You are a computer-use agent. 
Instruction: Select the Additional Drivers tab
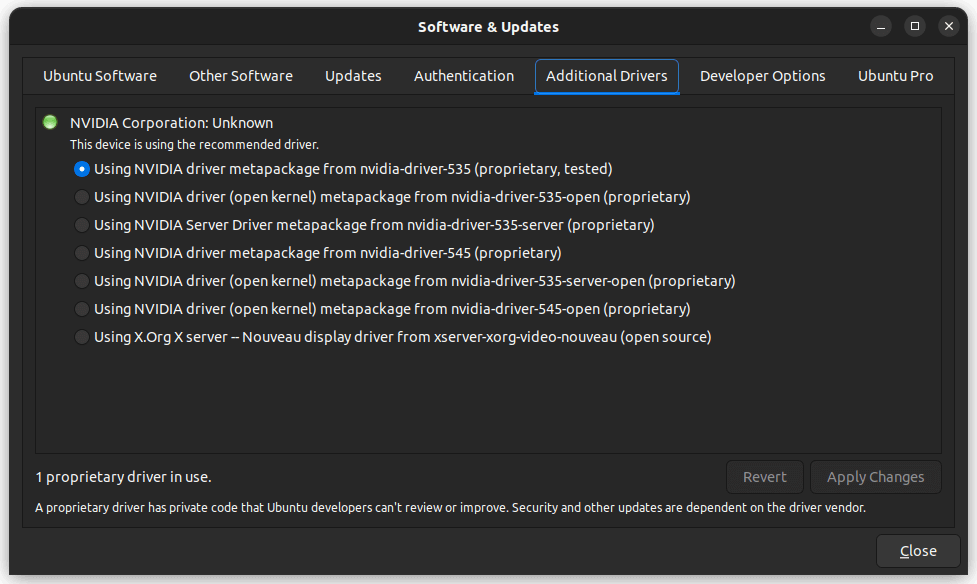pos(607,76)
